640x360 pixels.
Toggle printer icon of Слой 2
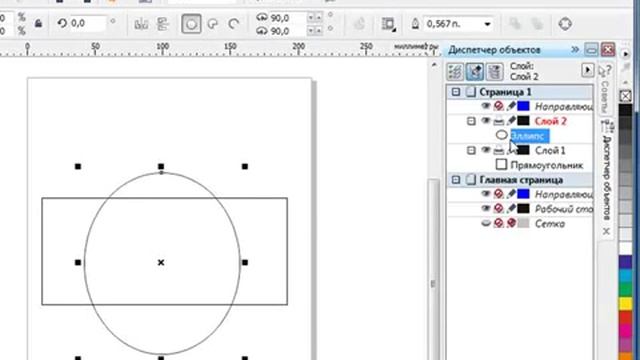498,121
